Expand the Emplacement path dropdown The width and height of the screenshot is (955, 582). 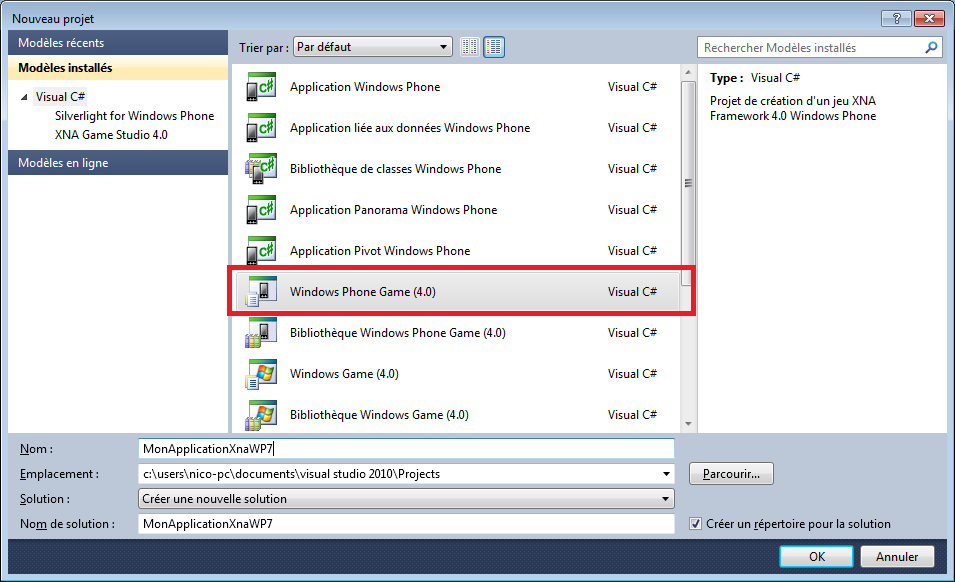click(x=666, y=474)
